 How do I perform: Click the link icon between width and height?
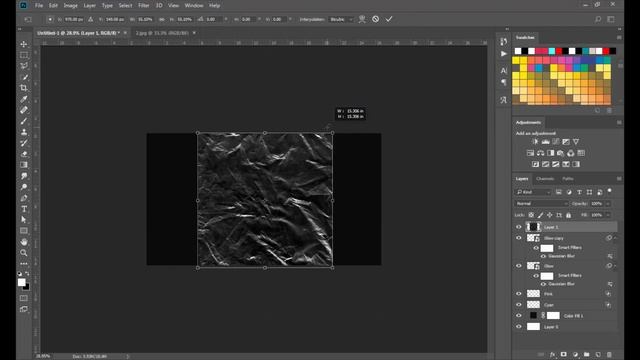pyautogui.click(x=162, y=19)
